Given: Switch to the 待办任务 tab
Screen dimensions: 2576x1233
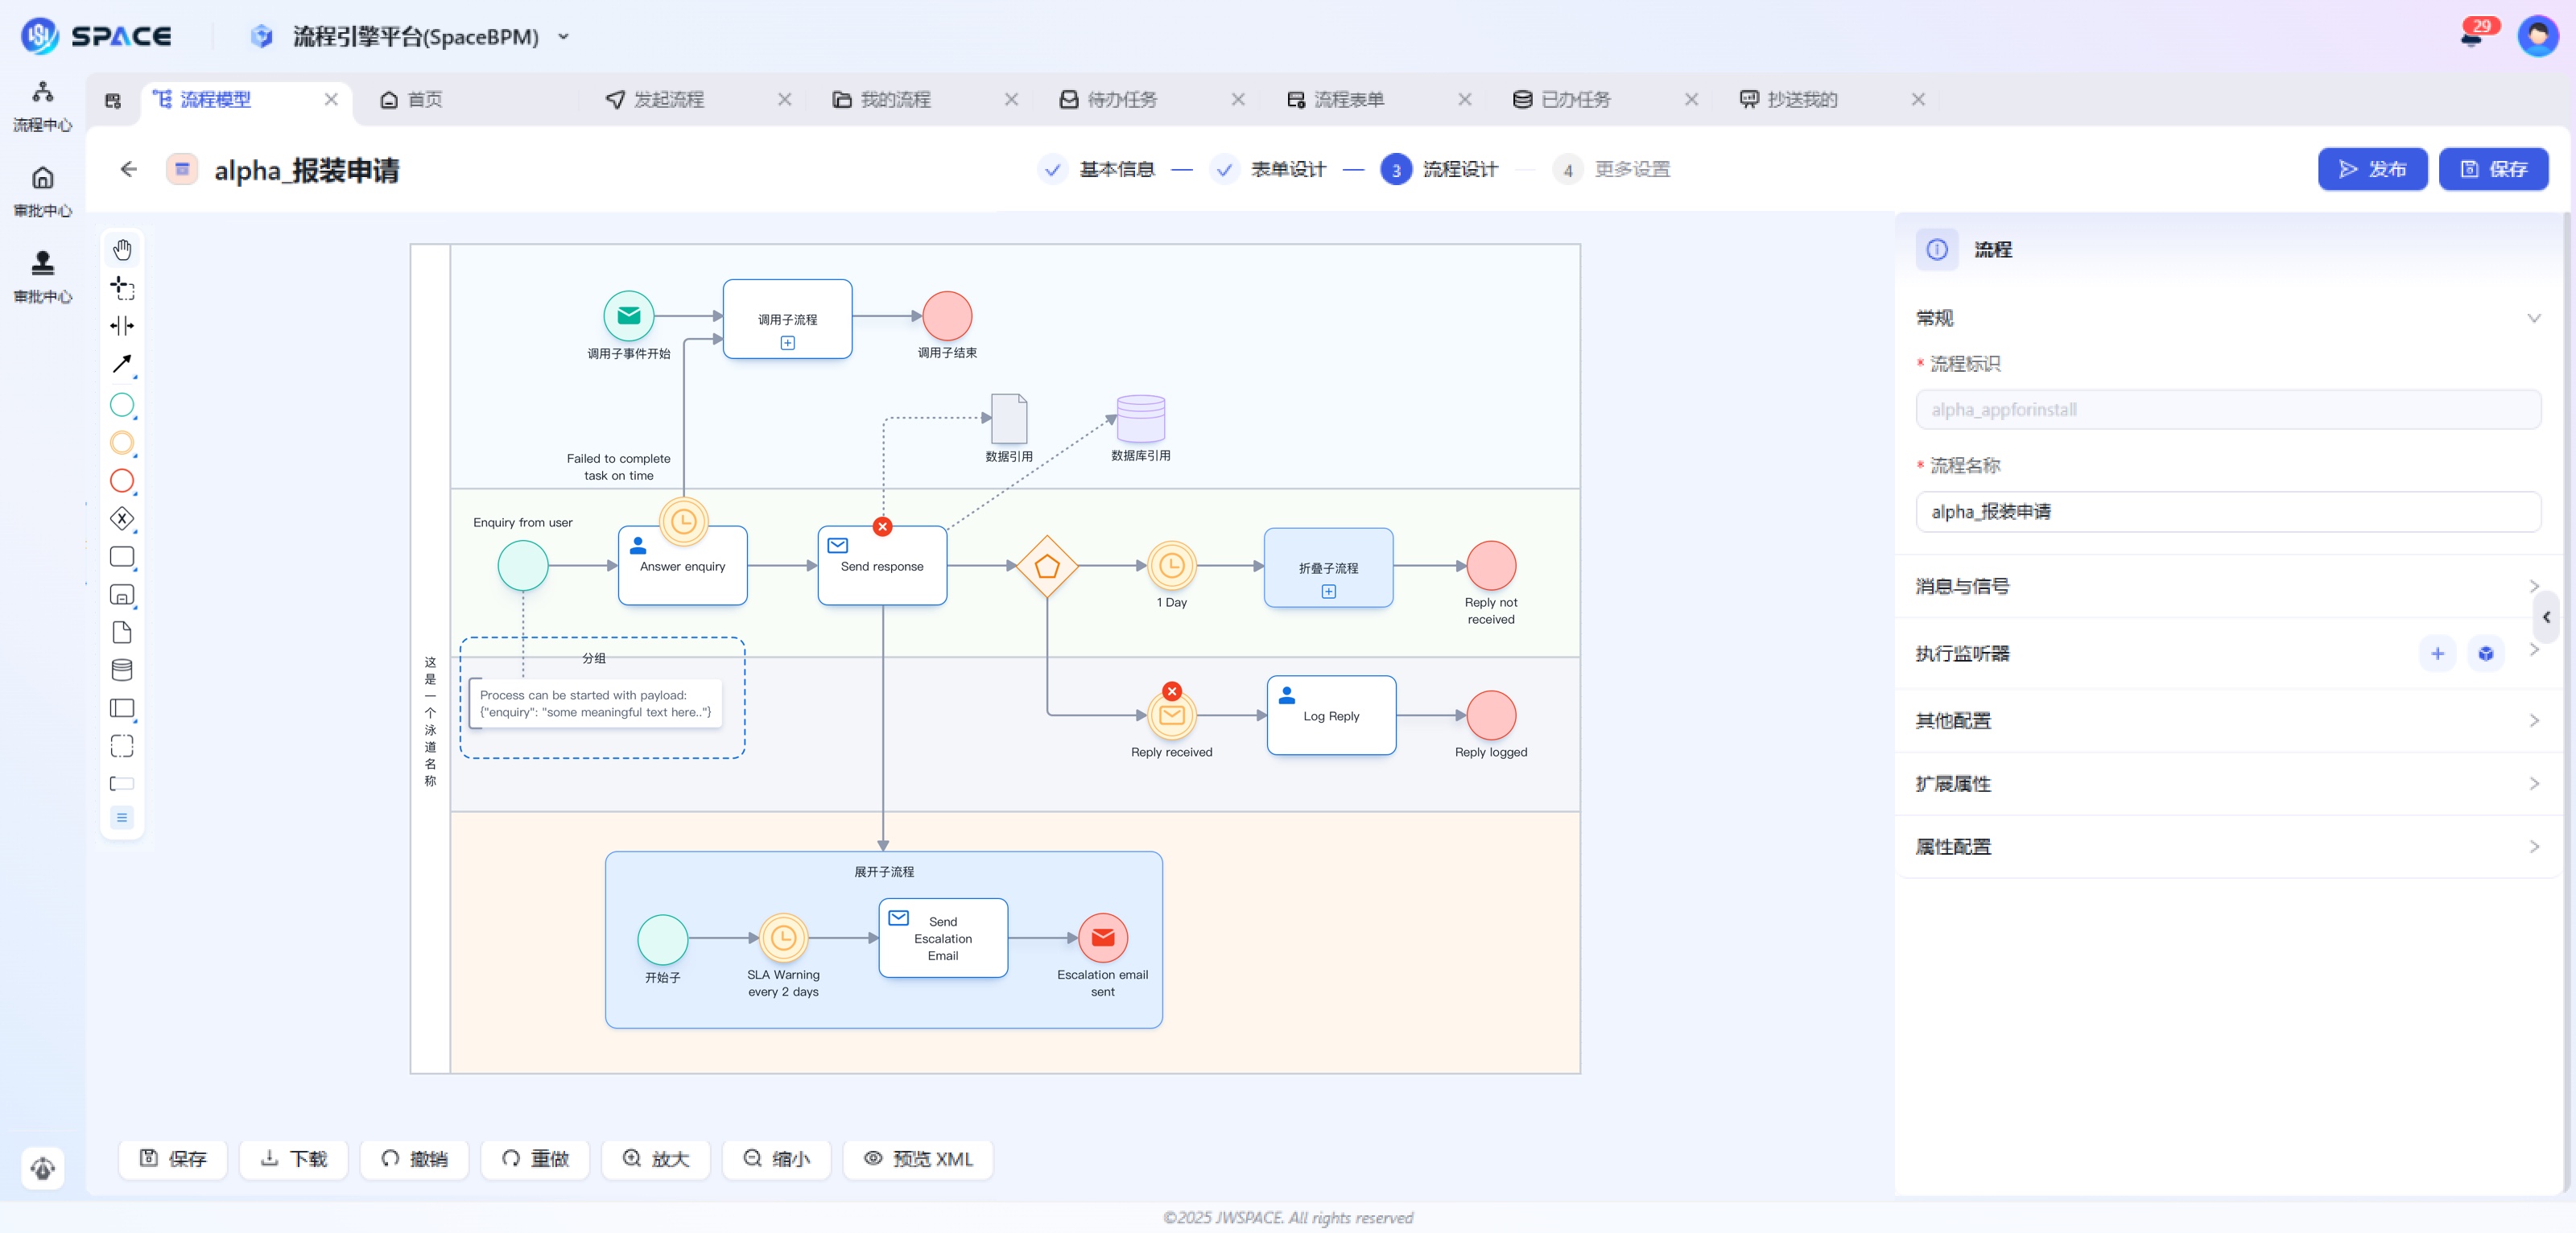Looking at the screenshot, I should [1122, 99].
